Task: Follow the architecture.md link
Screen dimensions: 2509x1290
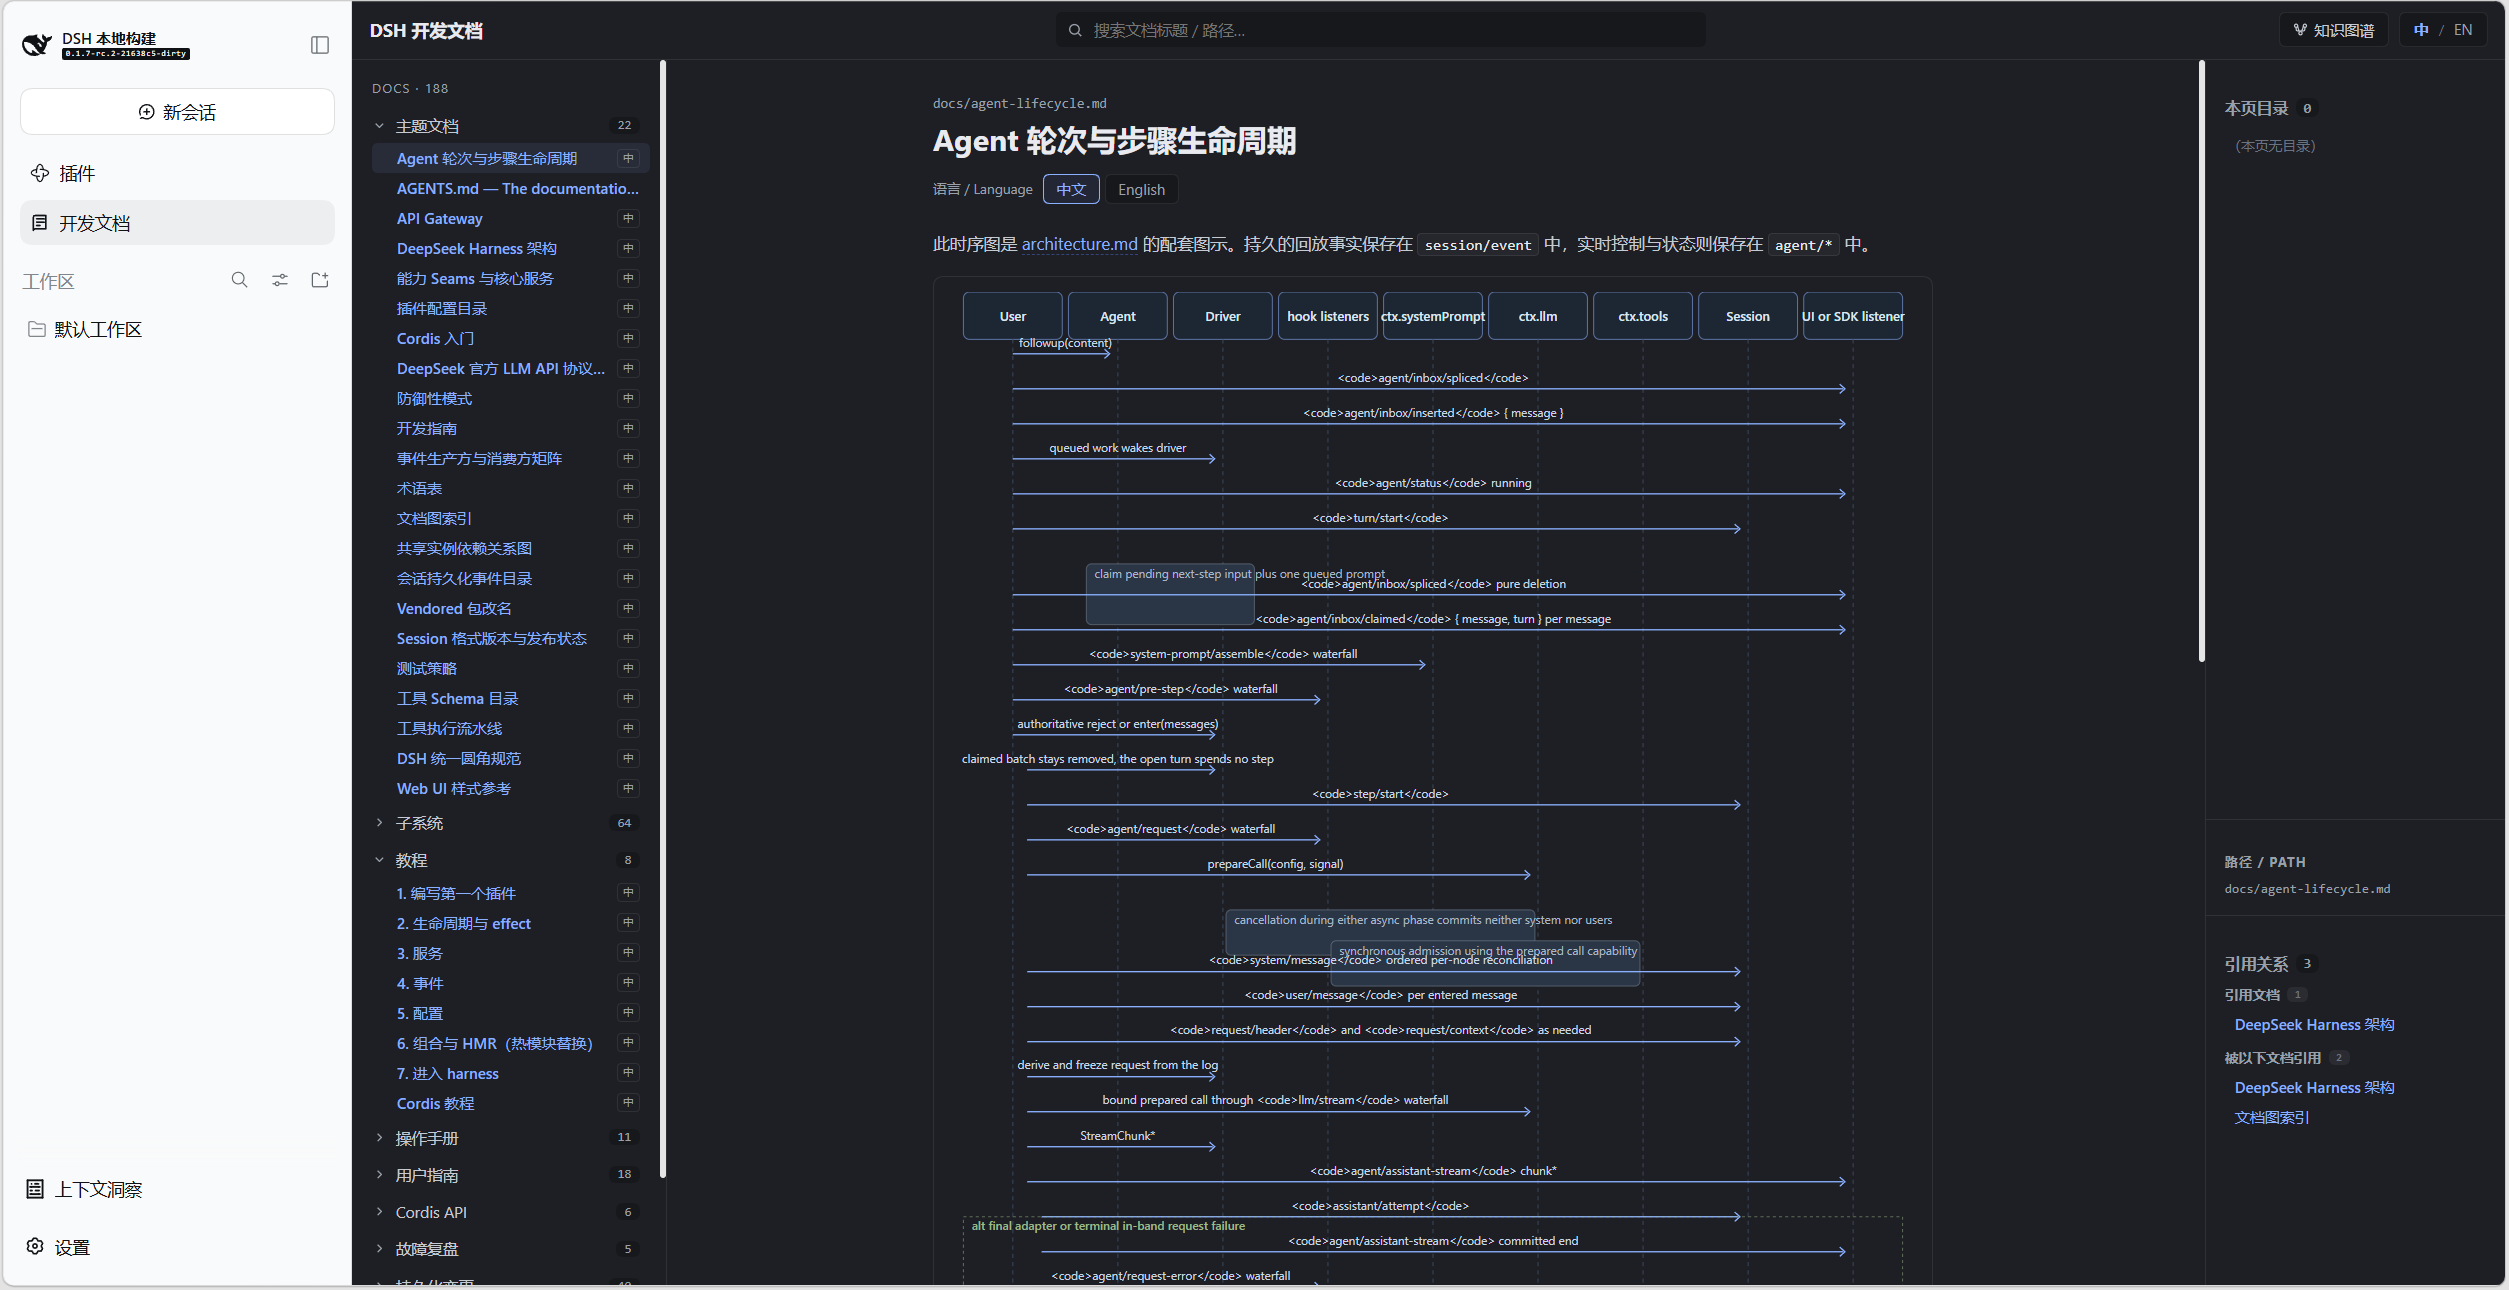Action: coord(1079,244)
